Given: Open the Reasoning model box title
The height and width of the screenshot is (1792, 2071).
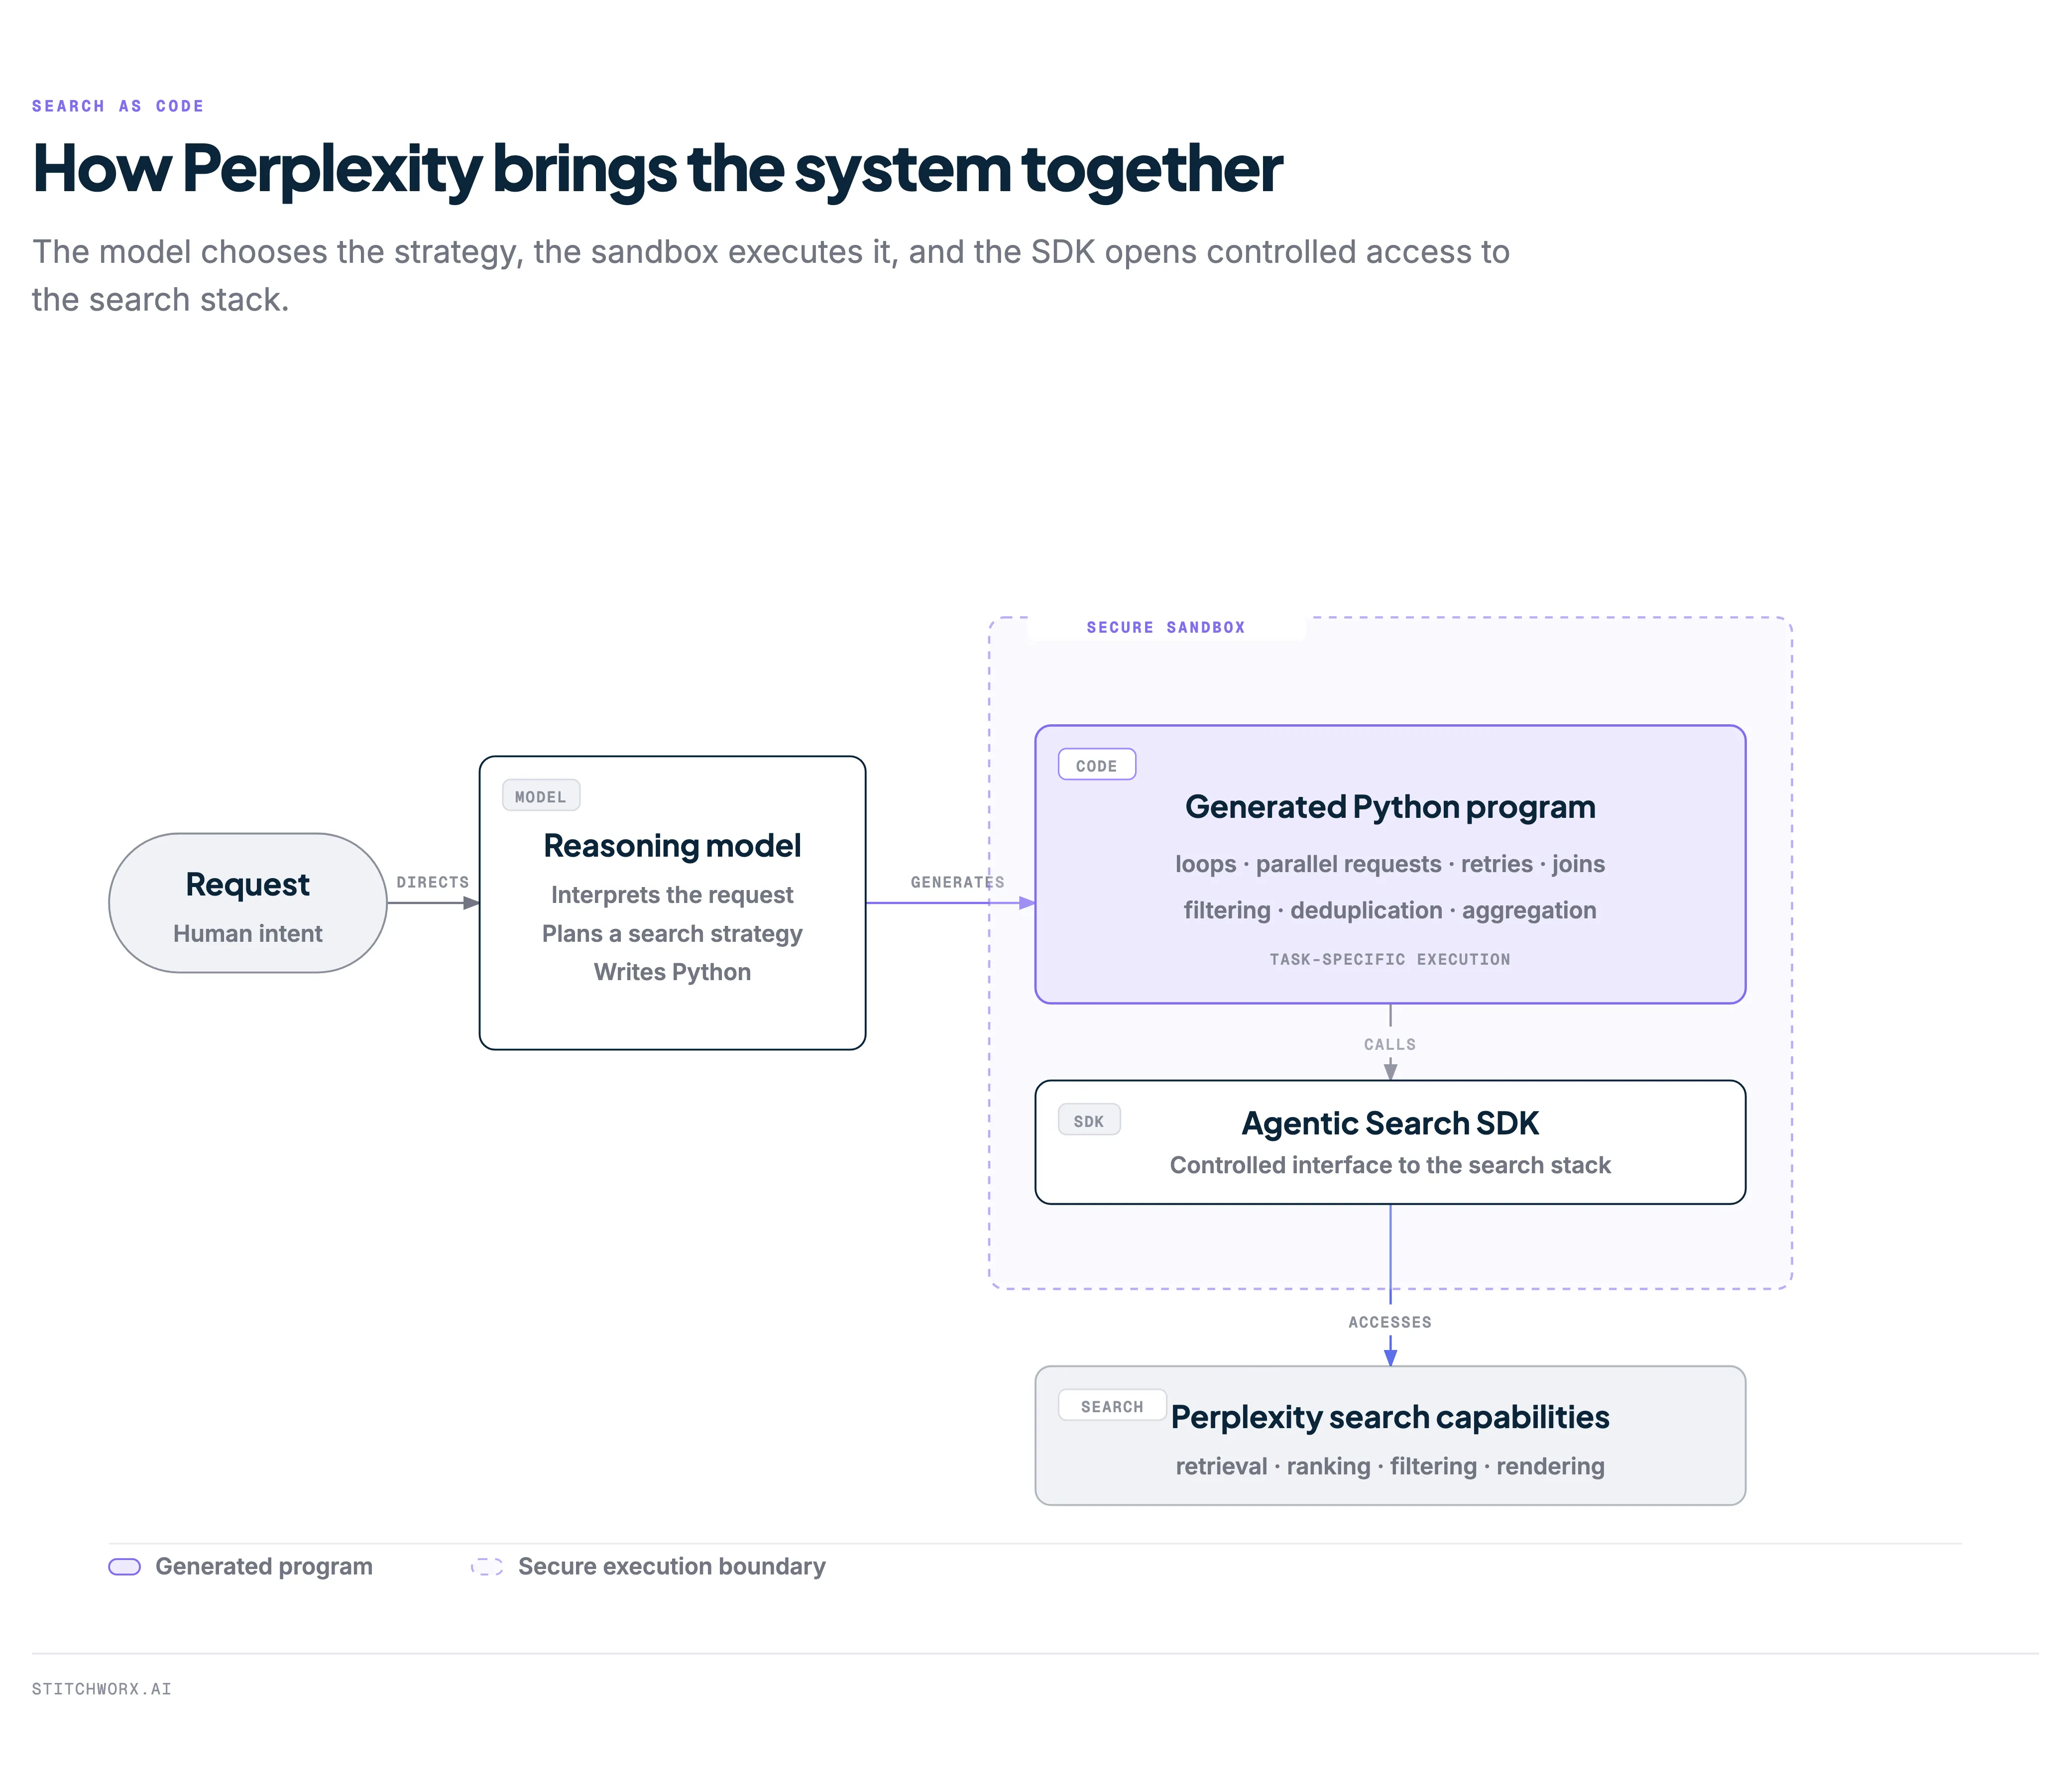Looking at the screenshot, I should coord(672,846).
